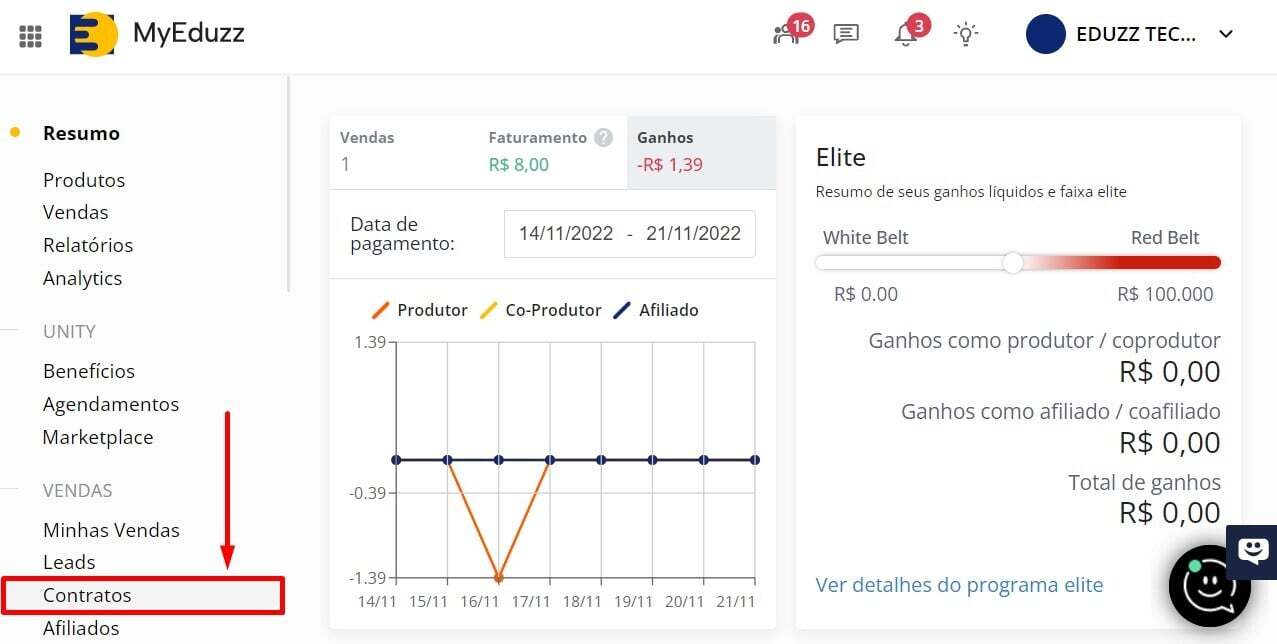
Task: Open the smiley chat support bubble
Action: [x=1209, y=586]
